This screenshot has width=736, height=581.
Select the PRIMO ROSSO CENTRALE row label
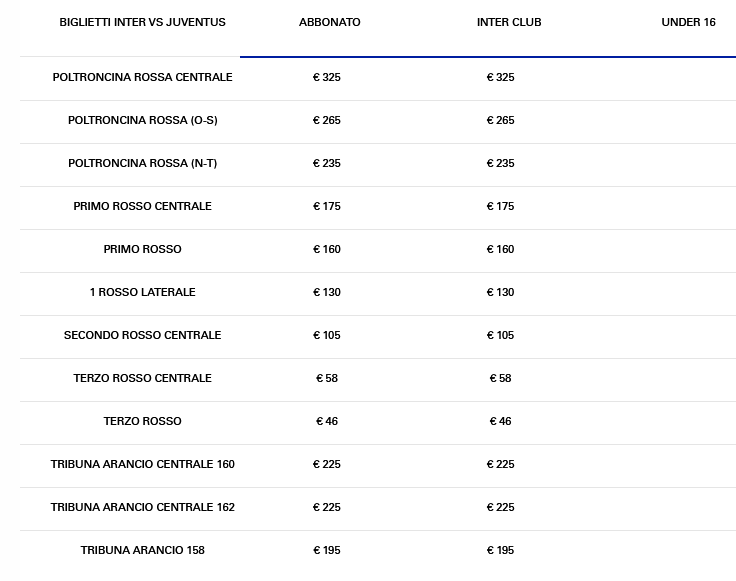coord(142,206)
